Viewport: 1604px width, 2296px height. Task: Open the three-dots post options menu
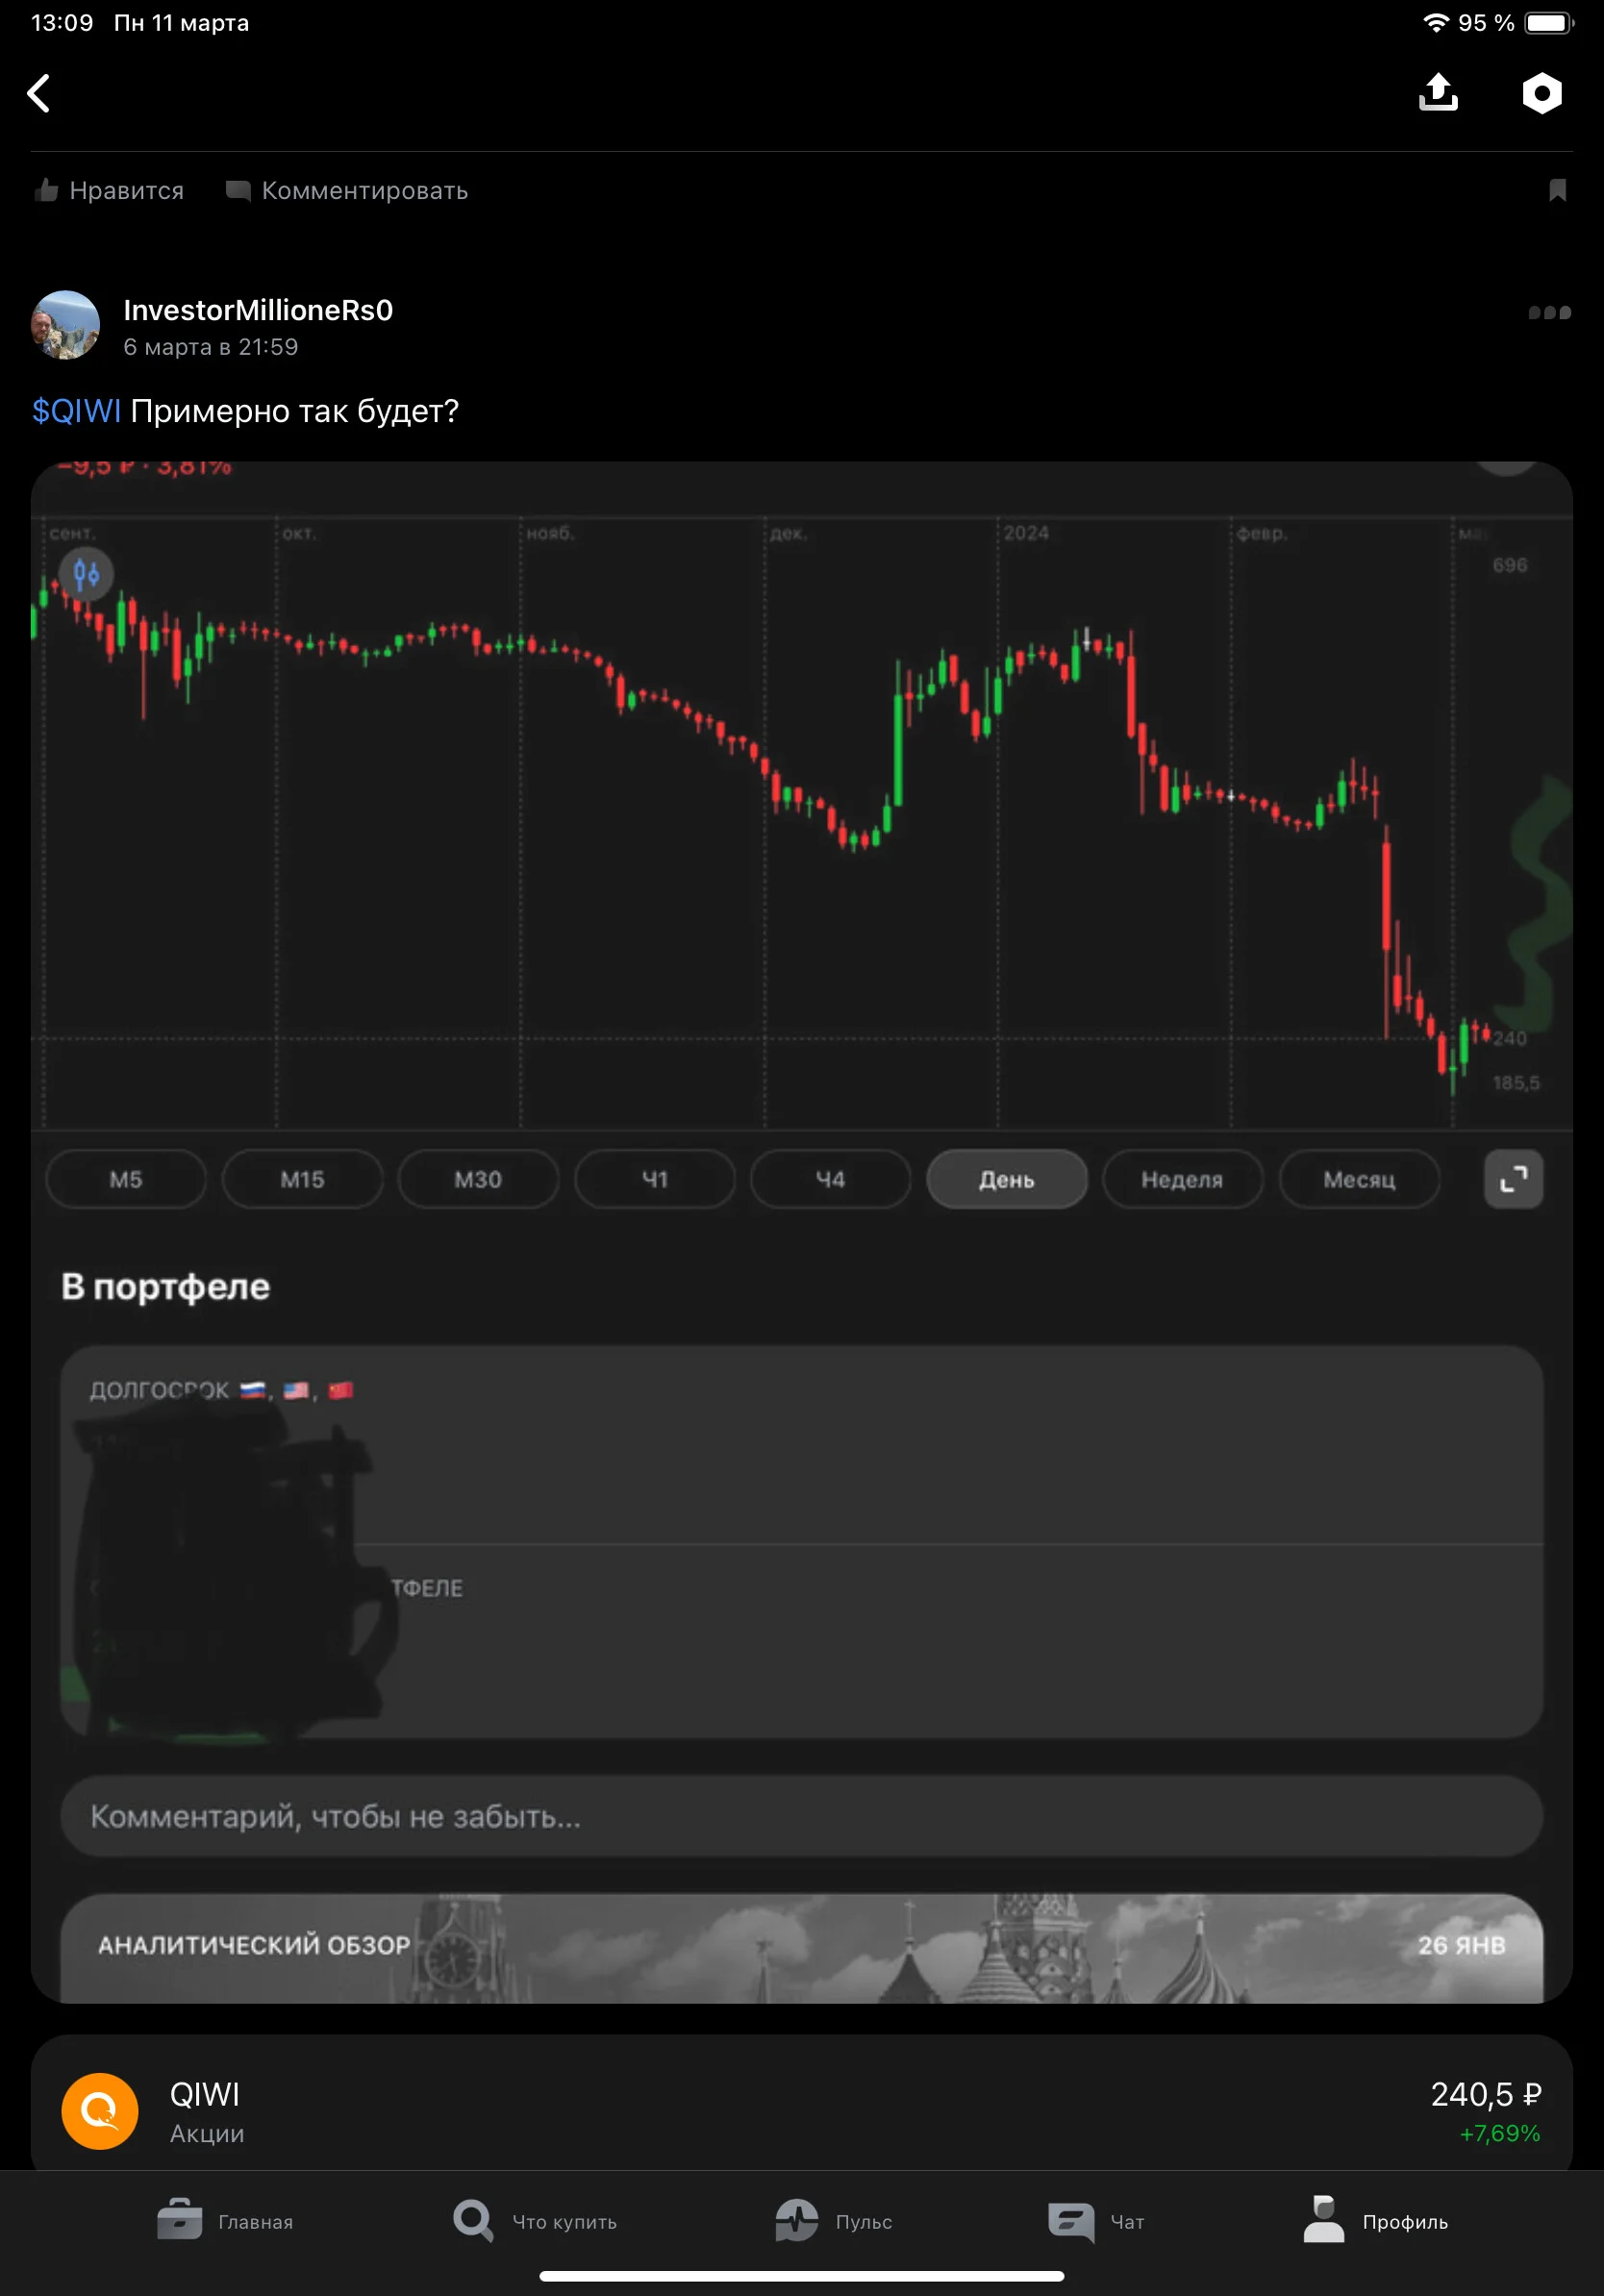click(x=1549, y=312)
